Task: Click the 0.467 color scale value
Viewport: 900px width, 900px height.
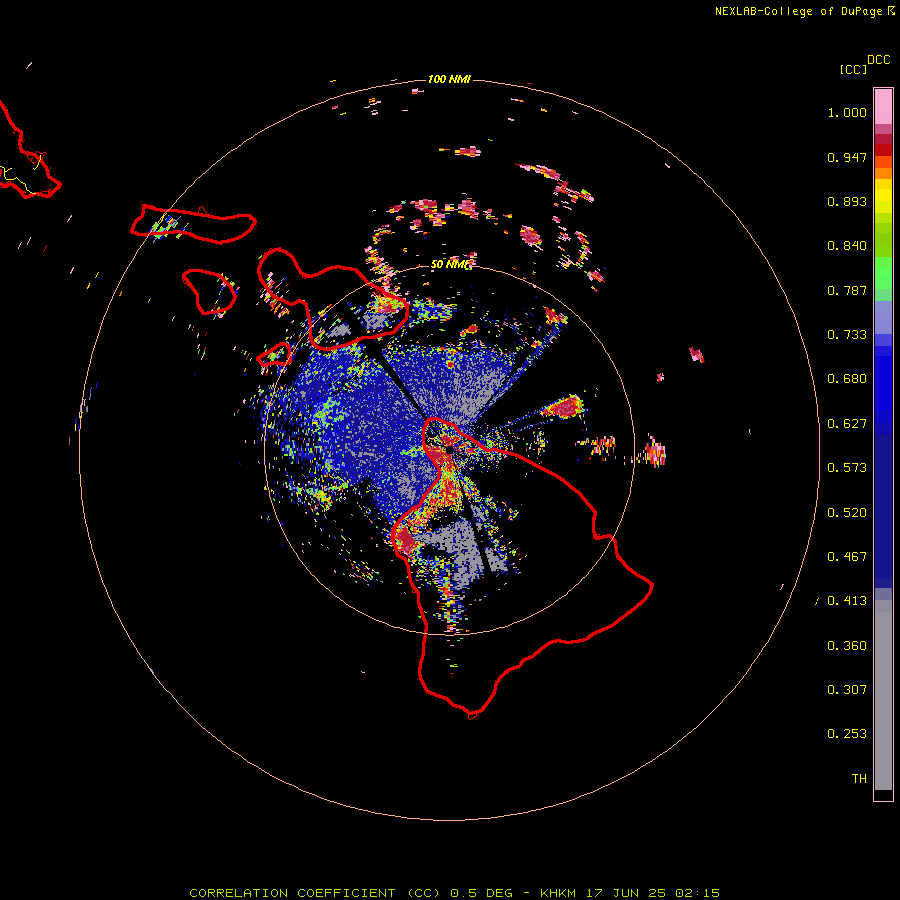Action: 847,557
